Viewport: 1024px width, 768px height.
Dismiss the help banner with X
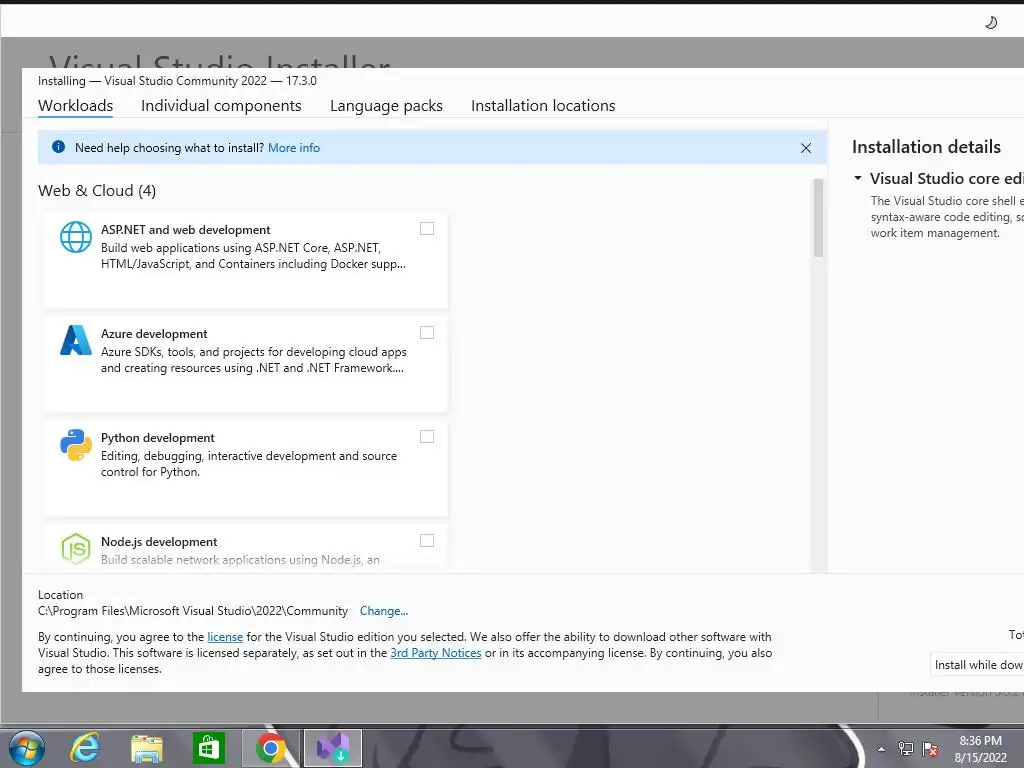[x=806, y=148]
